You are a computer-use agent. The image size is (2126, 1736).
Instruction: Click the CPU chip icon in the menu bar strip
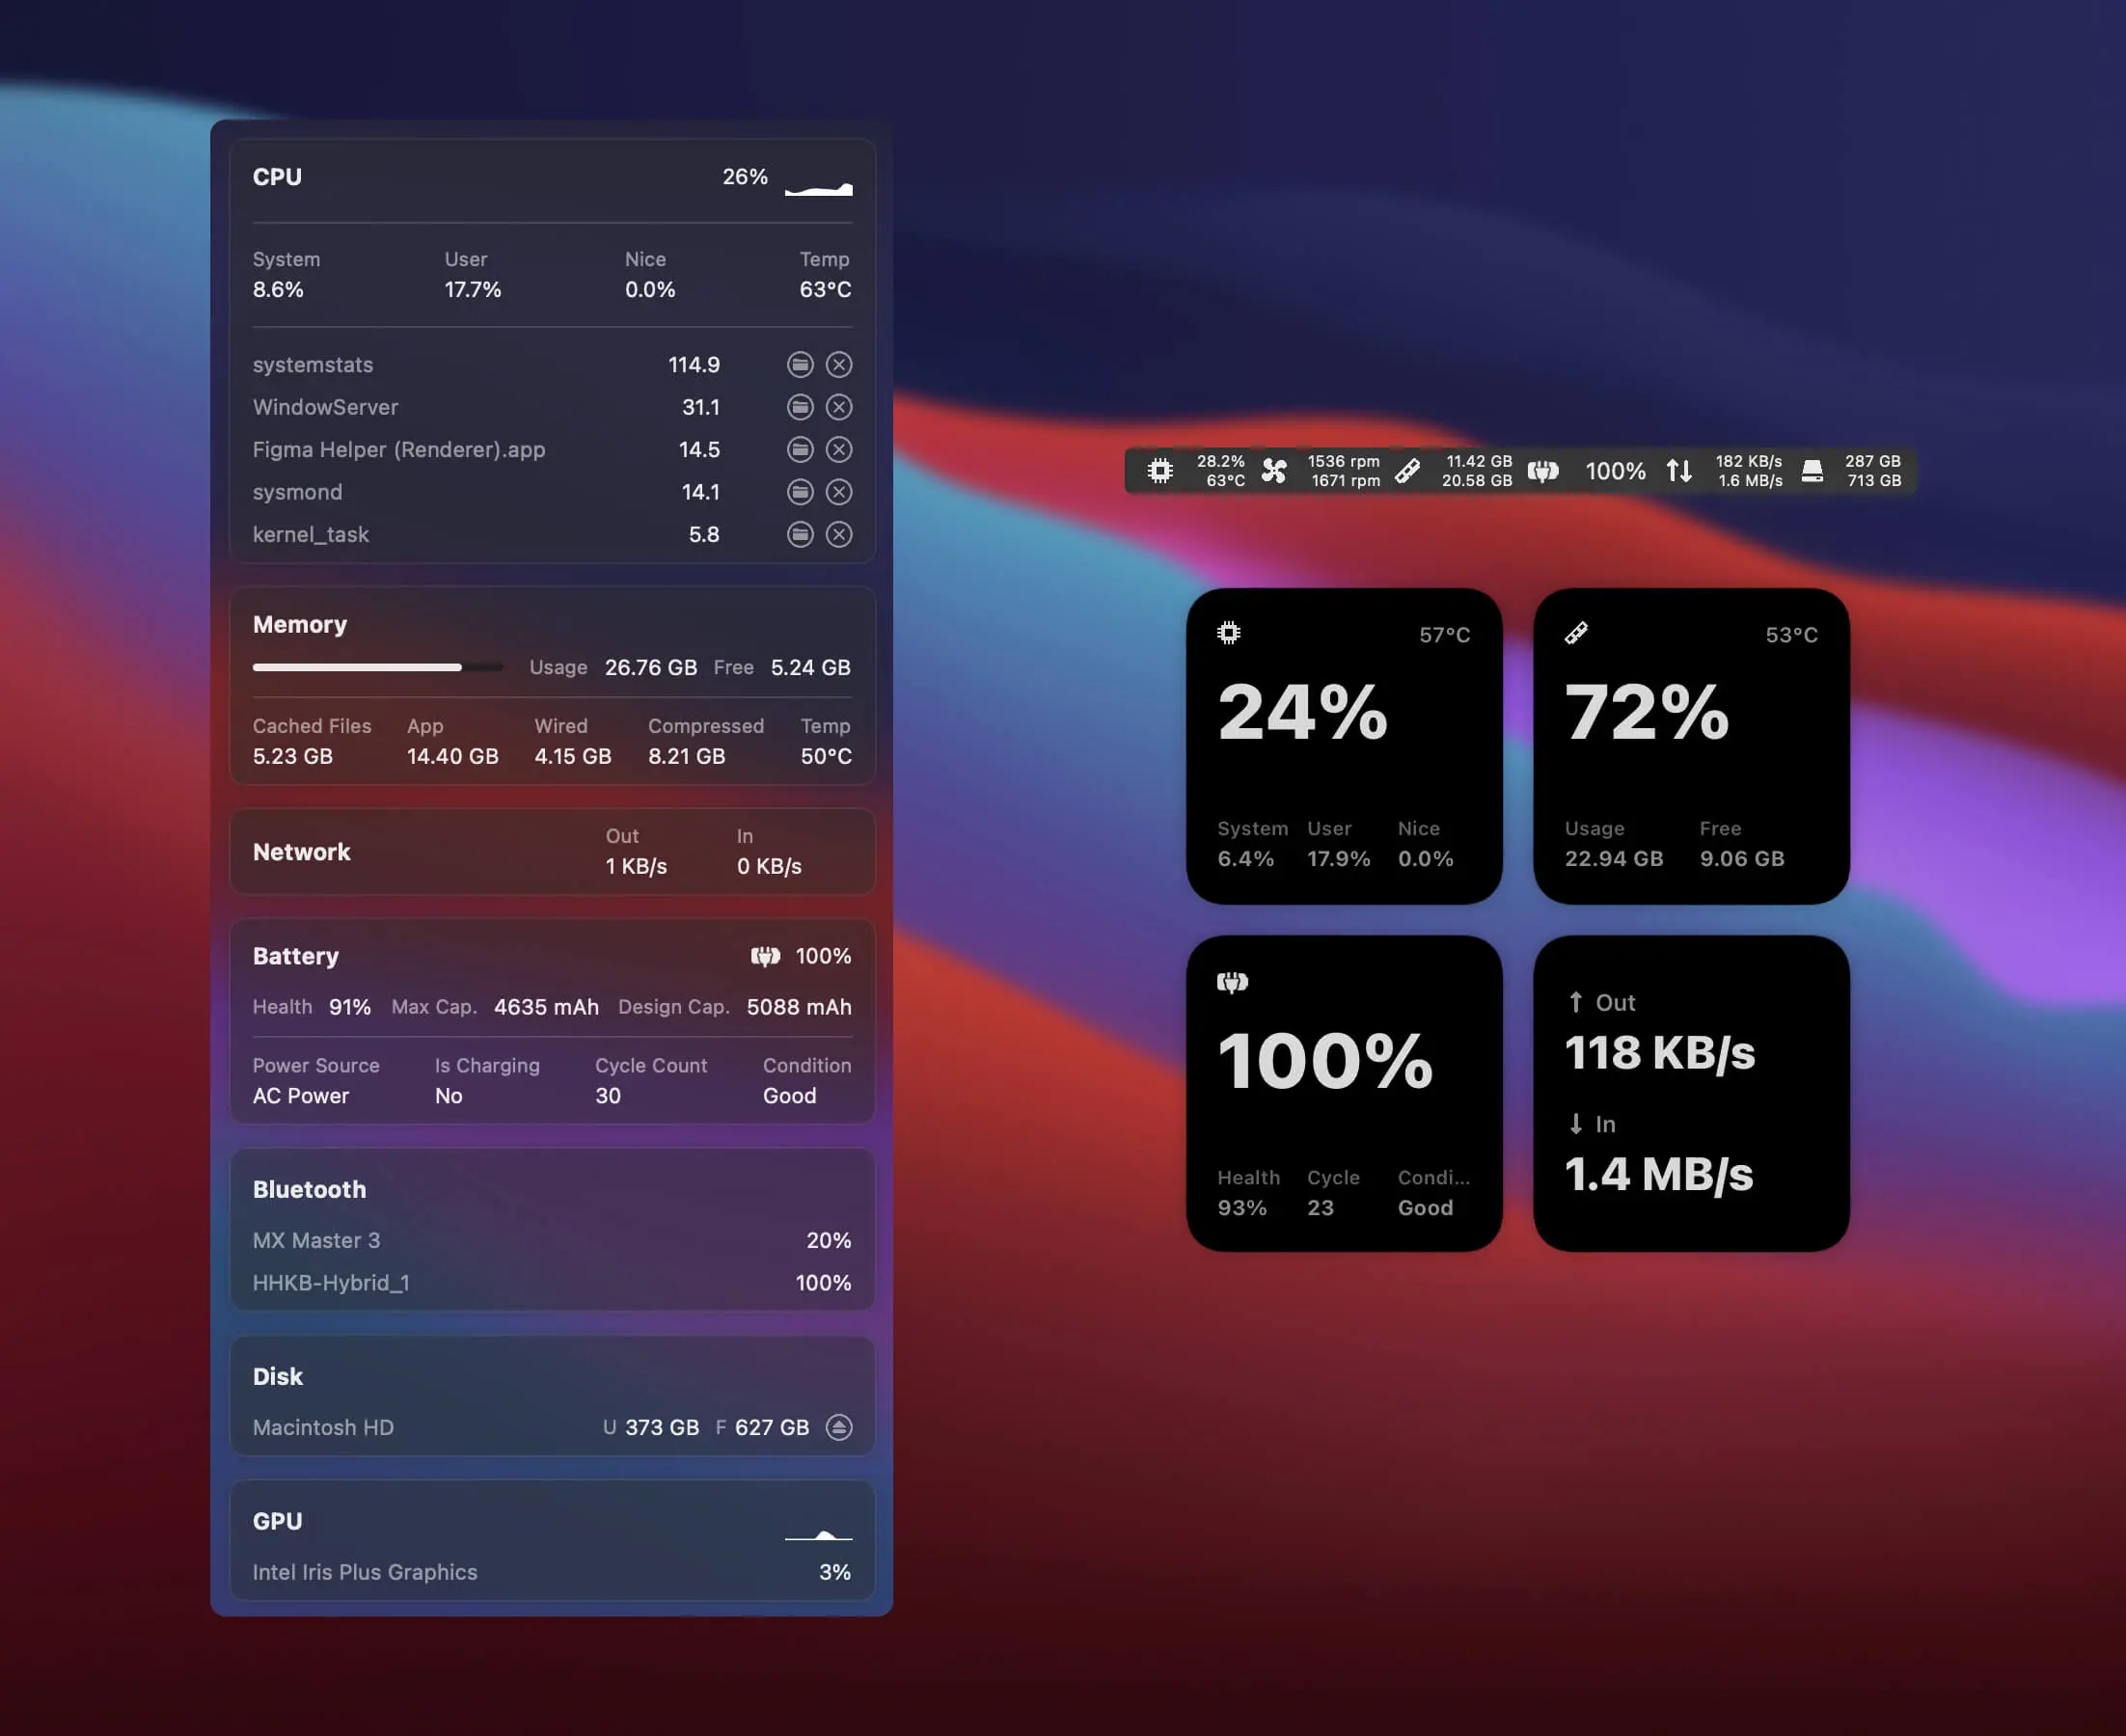click(x=1160, y=471)
